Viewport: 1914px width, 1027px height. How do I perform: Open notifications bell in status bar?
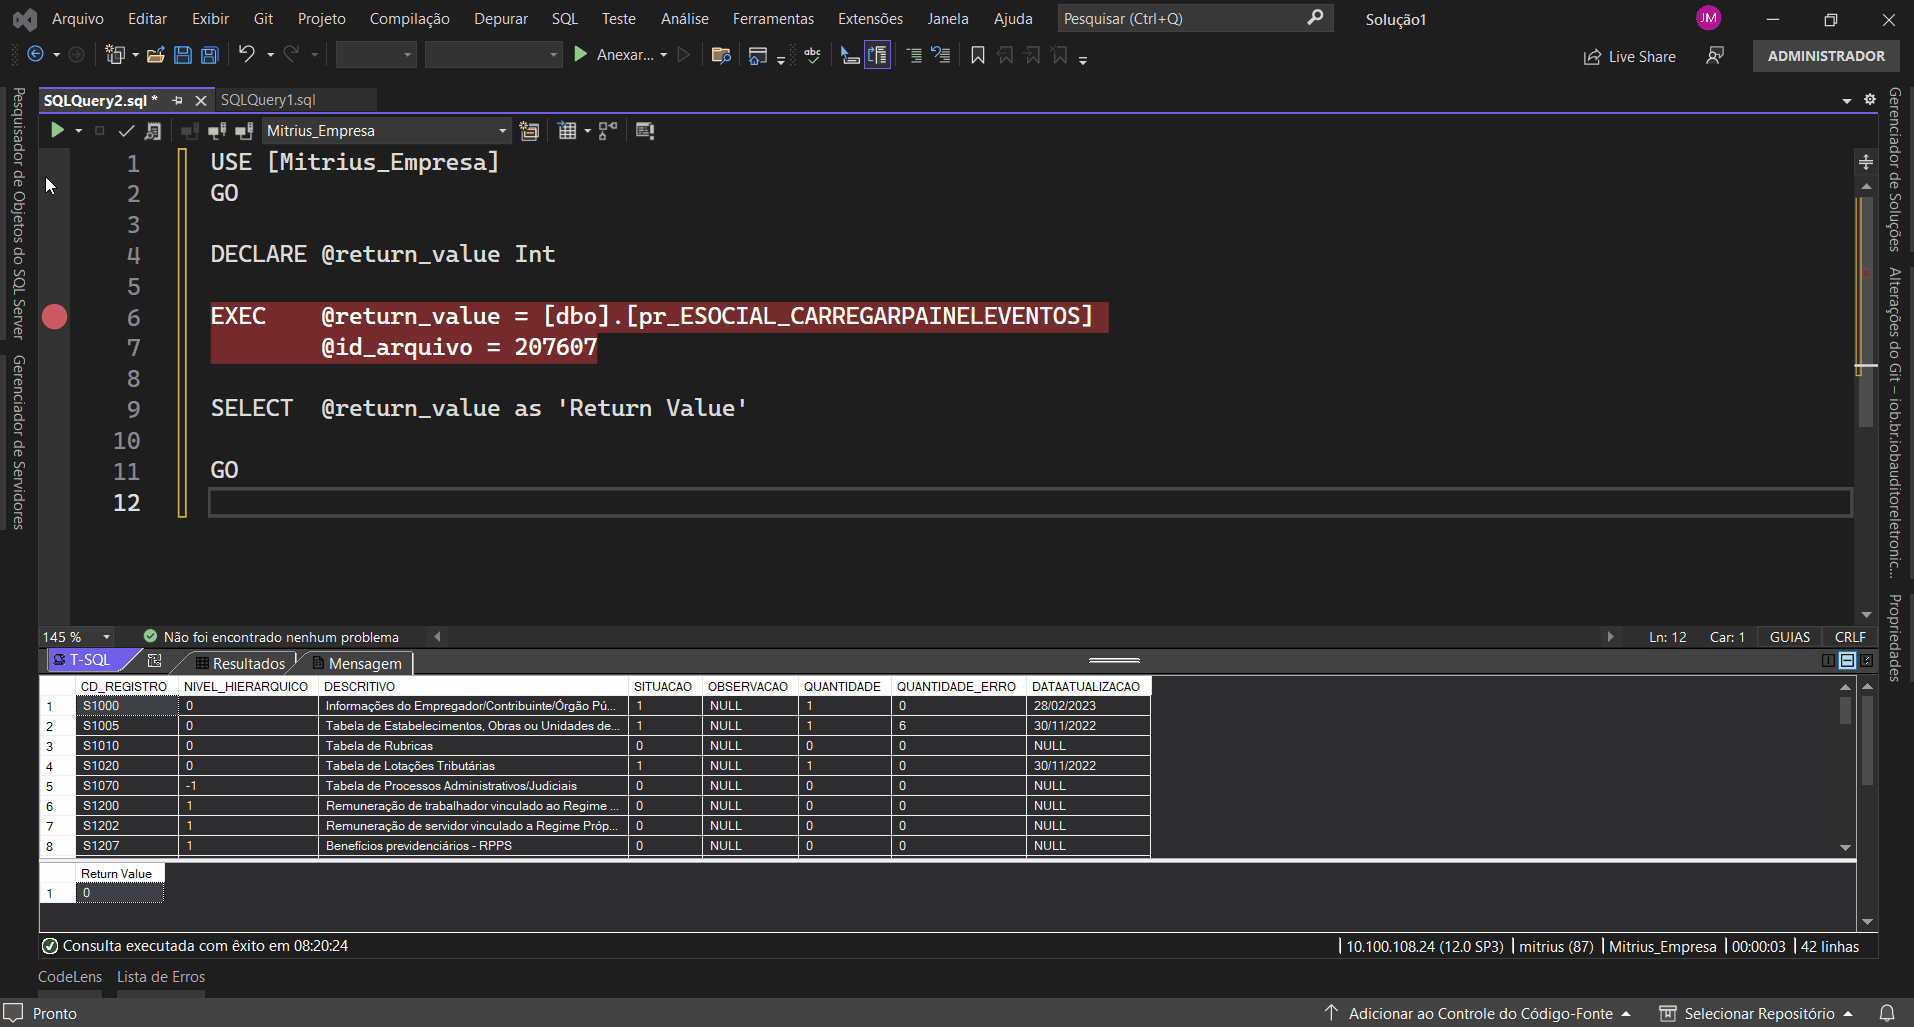[1887, 1013]
